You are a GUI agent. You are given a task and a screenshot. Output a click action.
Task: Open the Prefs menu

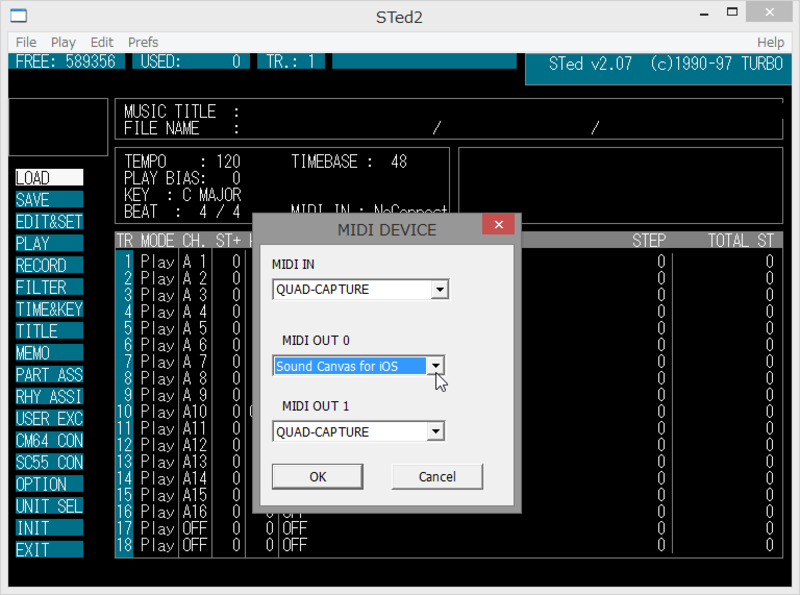pos(143,42)
